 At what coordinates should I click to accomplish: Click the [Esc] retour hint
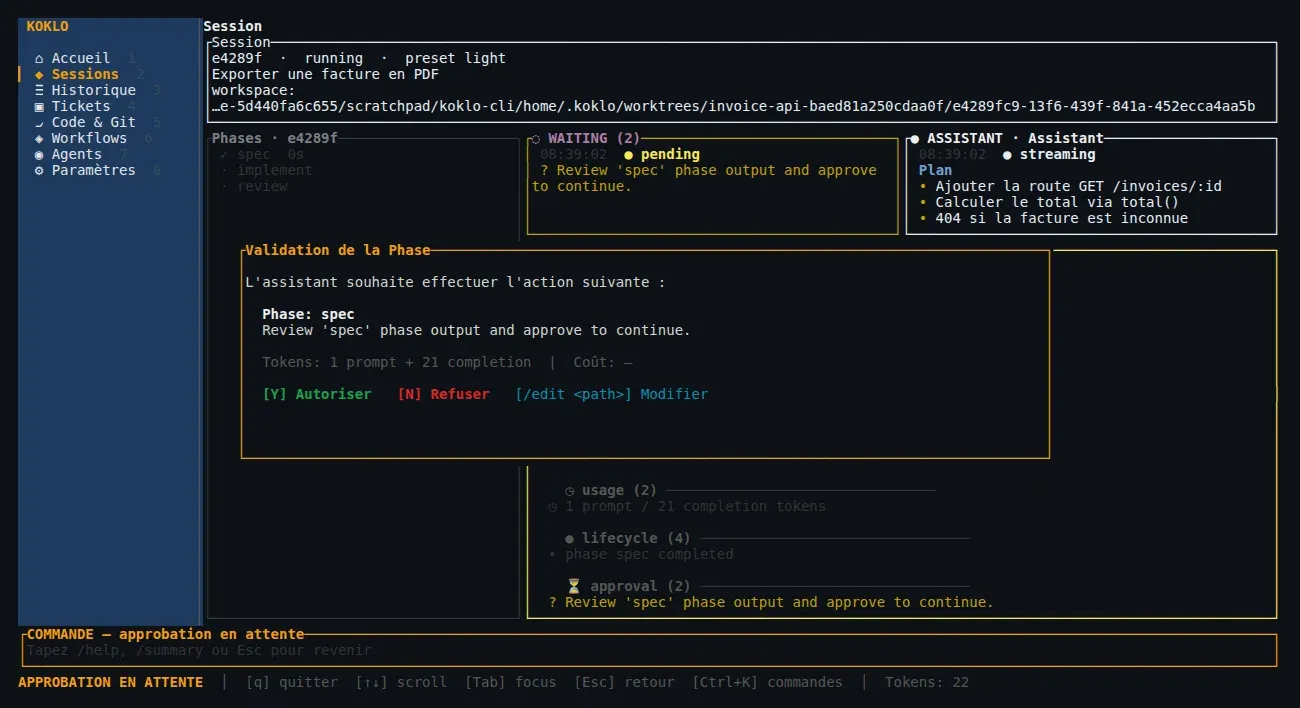pos(624,682)
